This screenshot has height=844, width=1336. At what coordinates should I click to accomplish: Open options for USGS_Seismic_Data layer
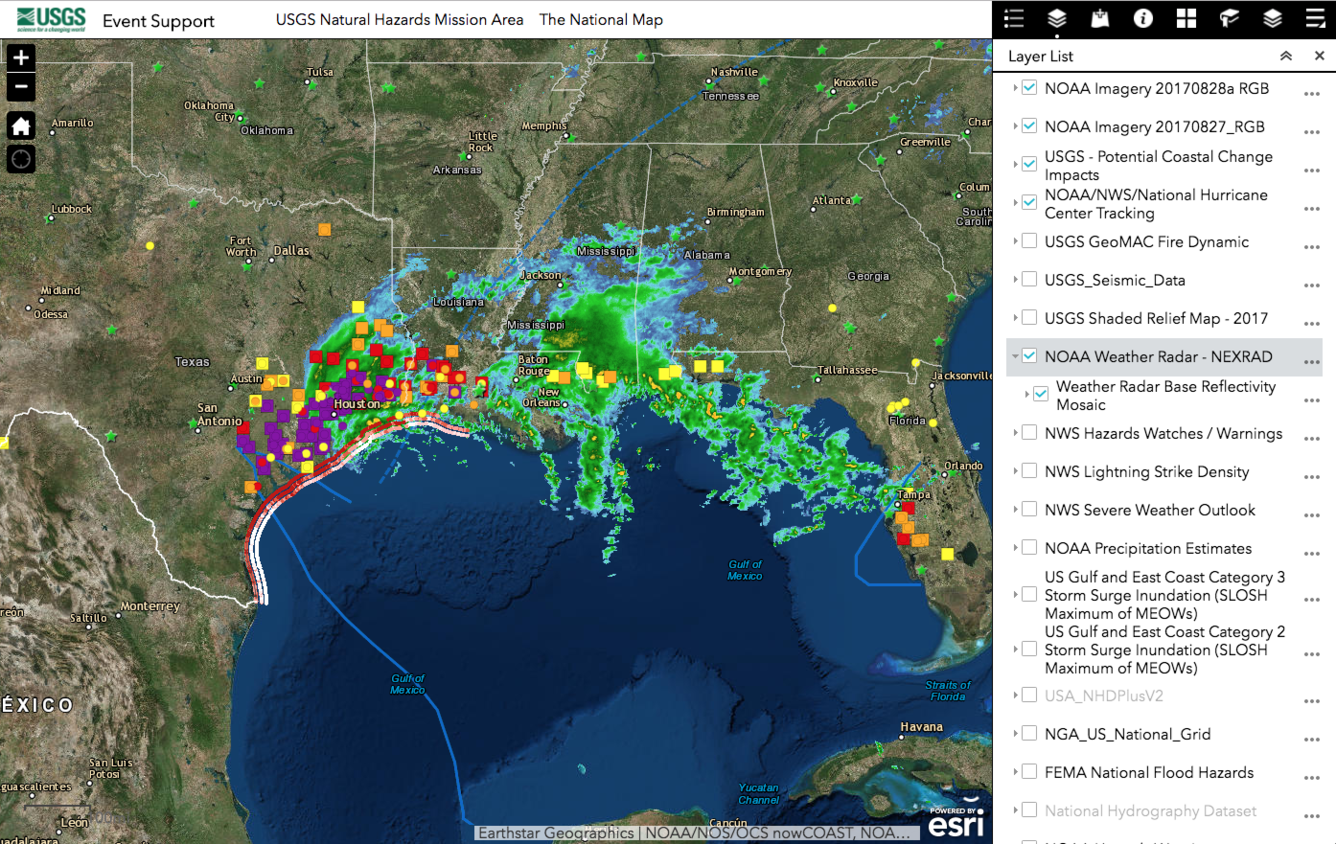coord(1311,286)
